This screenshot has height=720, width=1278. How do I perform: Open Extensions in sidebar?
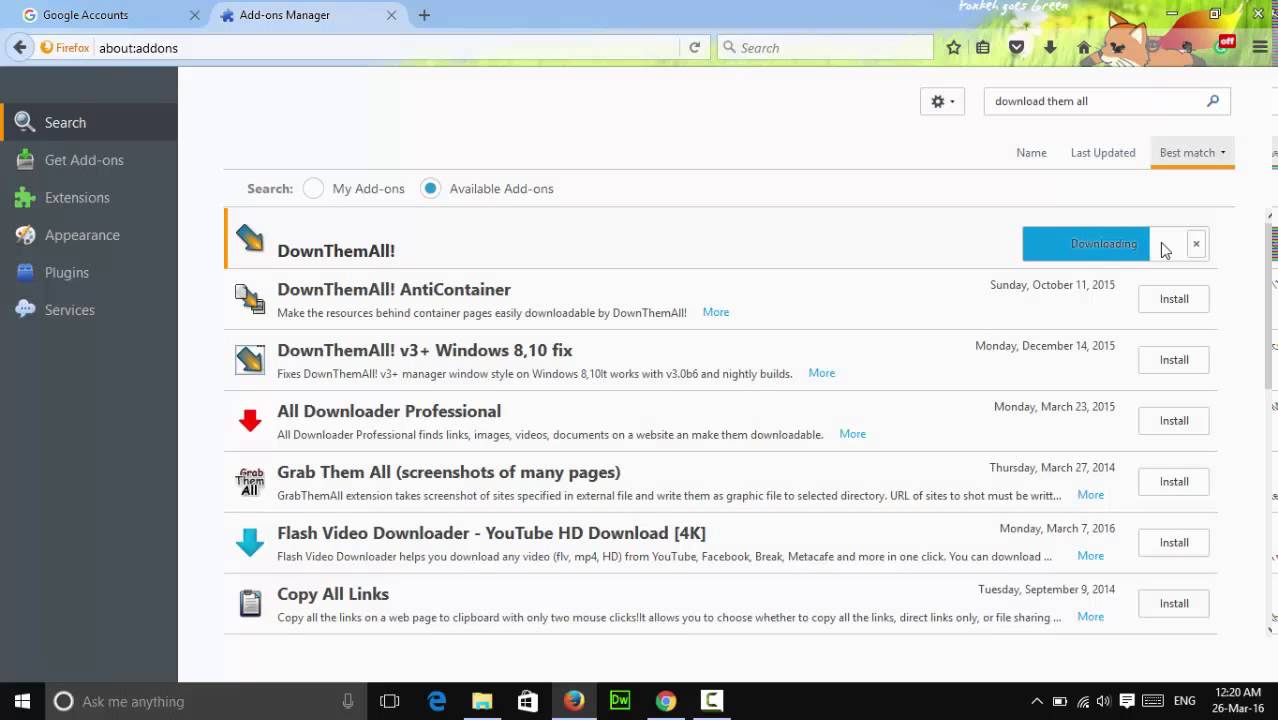tap(89, 197)
